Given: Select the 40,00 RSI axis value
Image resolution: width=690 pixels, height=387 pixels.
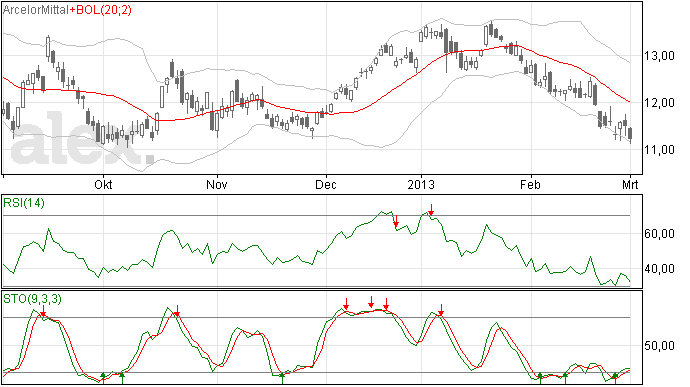Looking at the screenshot, I should (x=659, y=269).
